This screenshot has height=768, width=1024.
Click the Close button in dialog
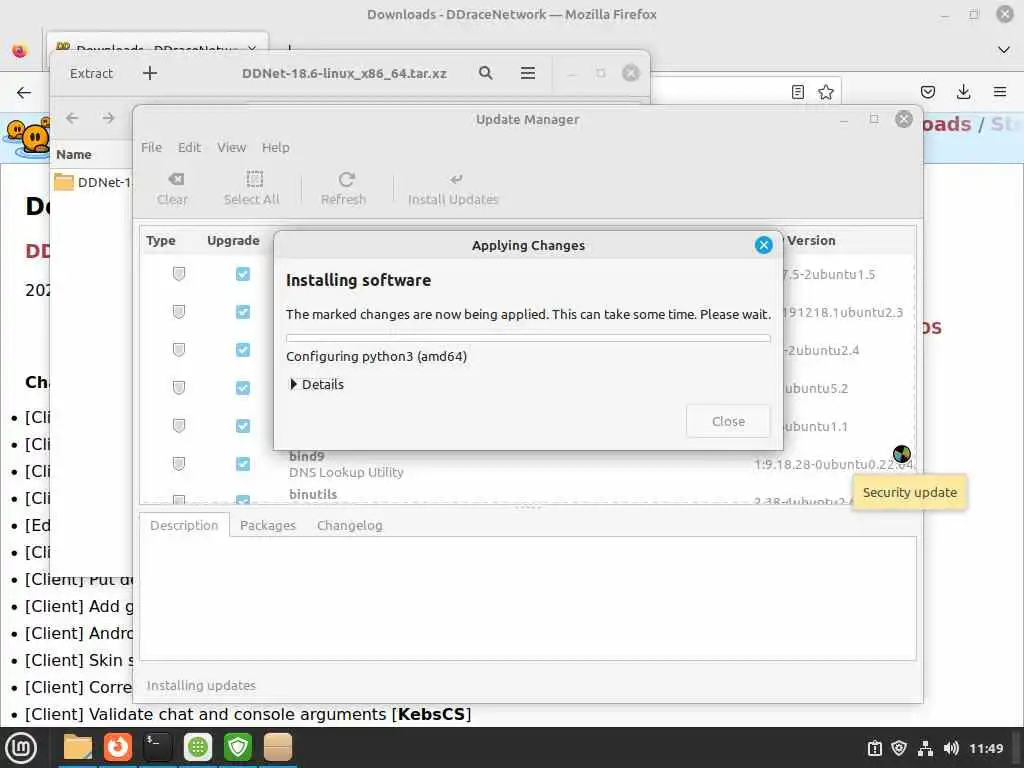(728, 421)
